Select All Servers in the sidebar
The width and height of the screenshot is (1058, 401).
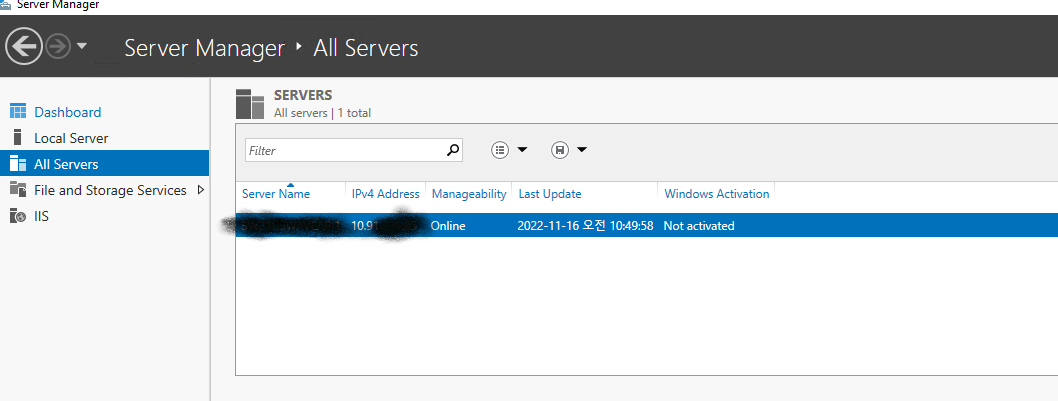pyautogui.click(x=66, y=164)
